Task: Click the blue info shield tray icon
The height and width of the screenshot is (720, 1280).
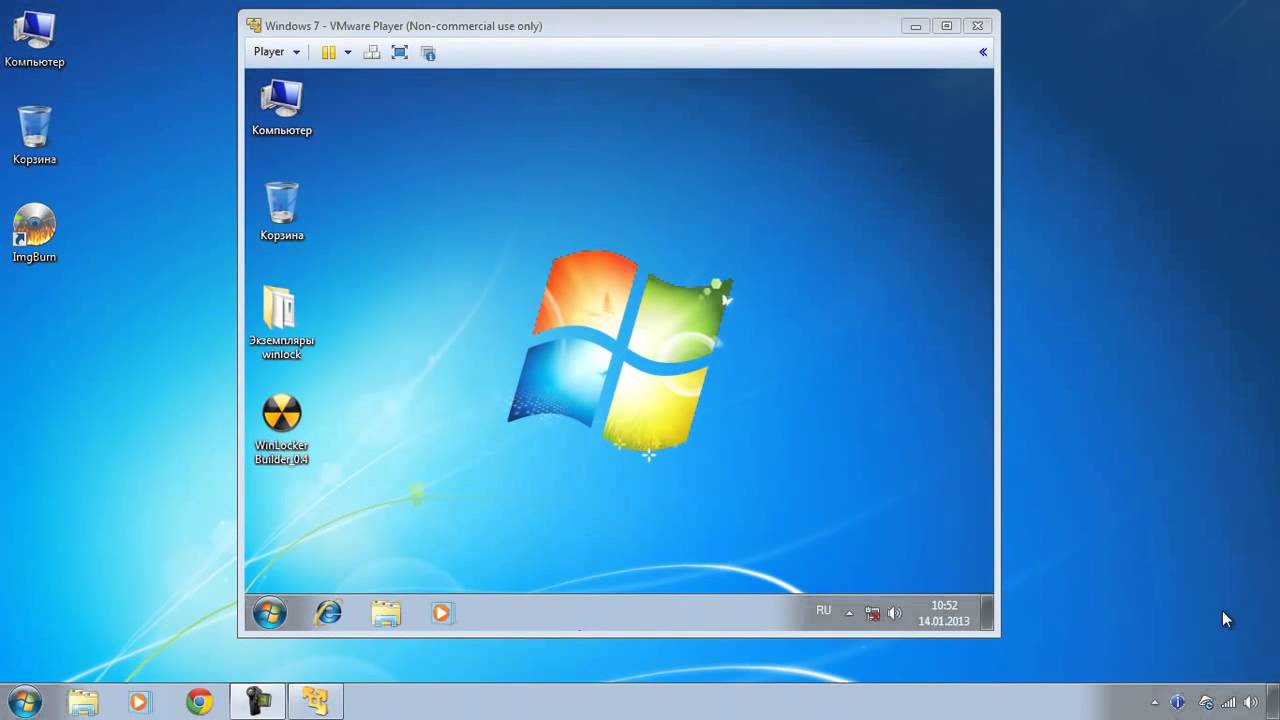Action: click(1178, 702)
